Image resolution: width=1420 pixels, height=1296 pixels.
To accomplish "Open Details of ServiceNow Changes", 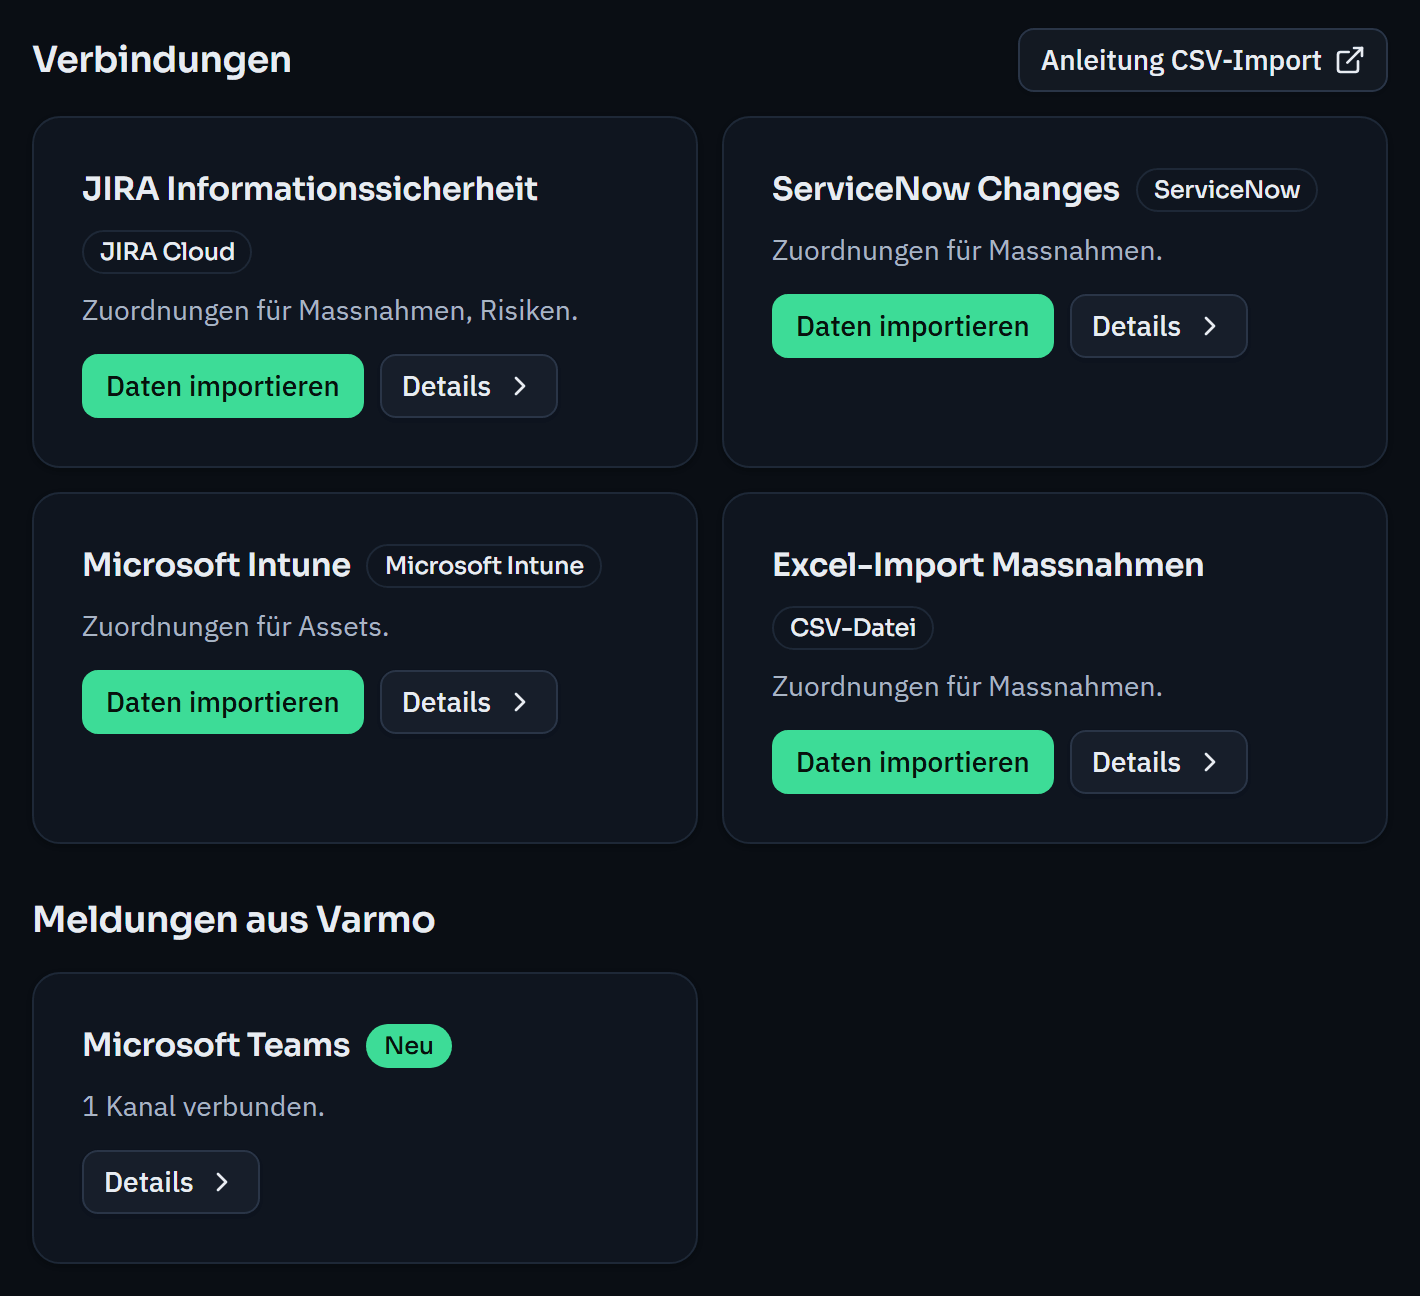I will (x=1158, y=326).
